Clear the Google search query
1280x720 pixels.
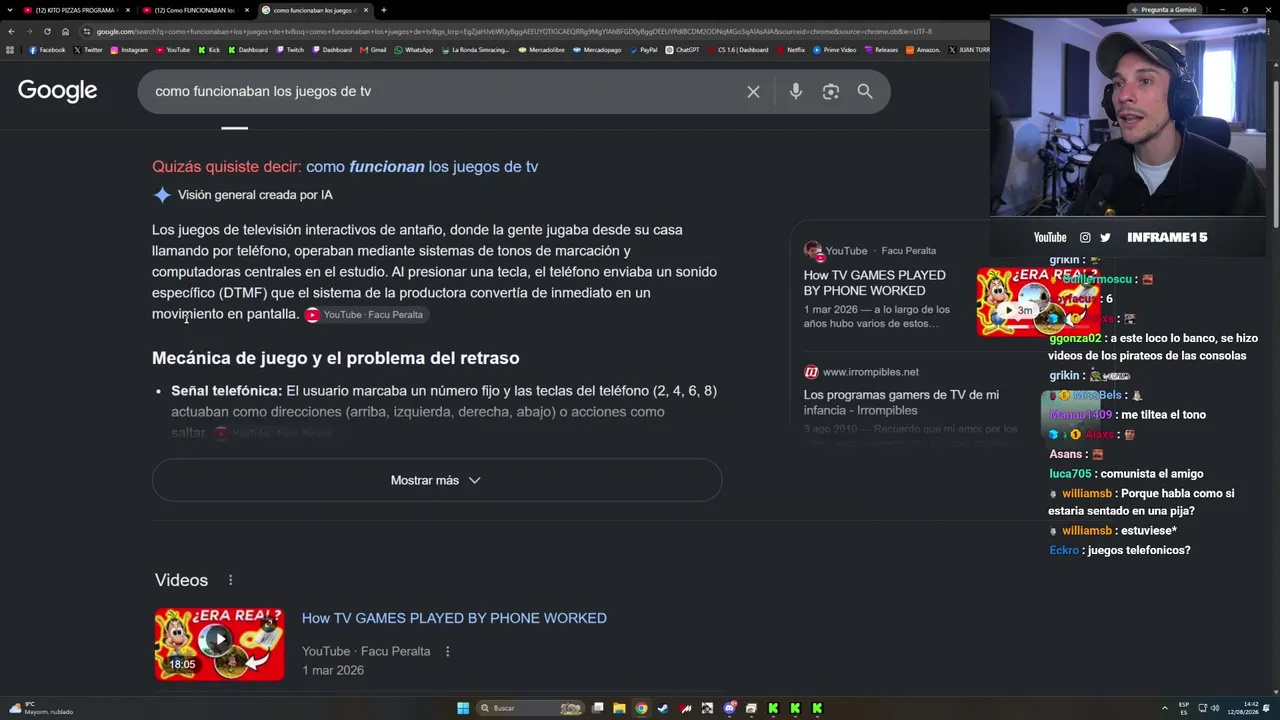pyautogui.click(x=753, y=92)
